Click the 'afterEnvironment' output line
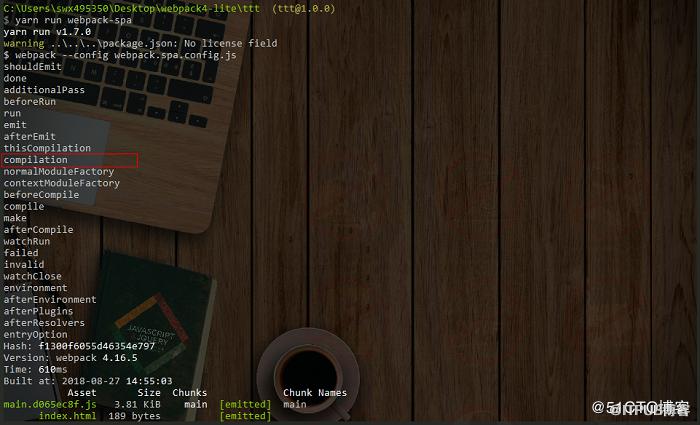Image resolution: width=700 pixels, height=425 pixels. (x=50, y=299)
